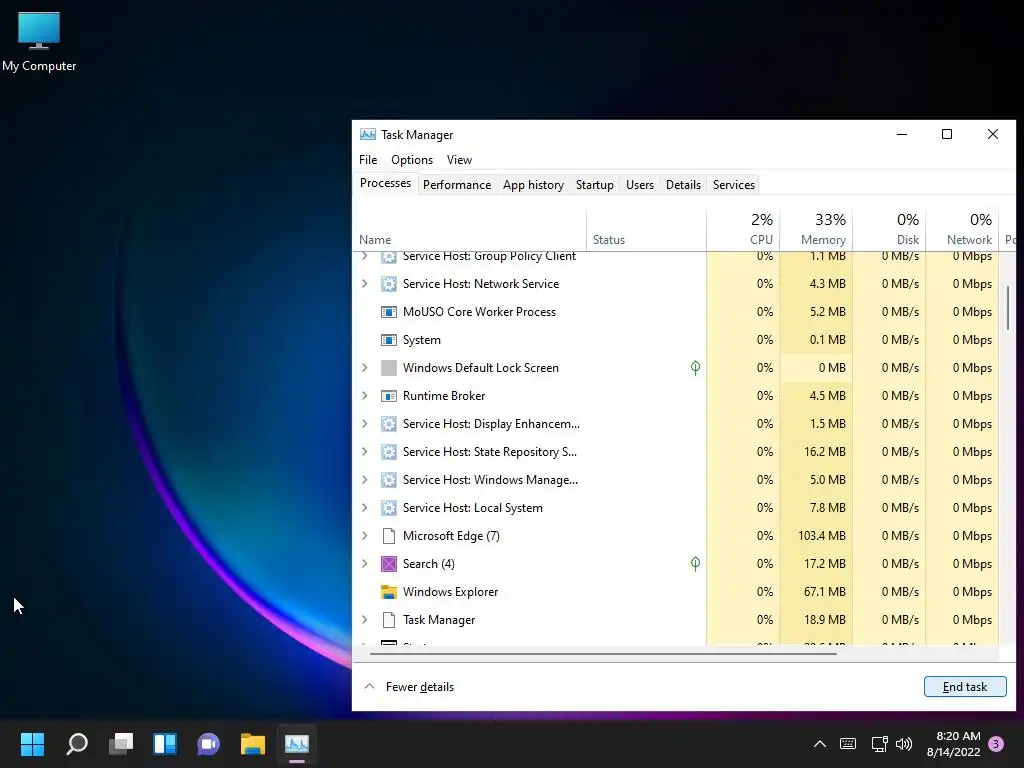Switch to the Services tab
This screenshot has width=1024, height=768.
point(733,185)
